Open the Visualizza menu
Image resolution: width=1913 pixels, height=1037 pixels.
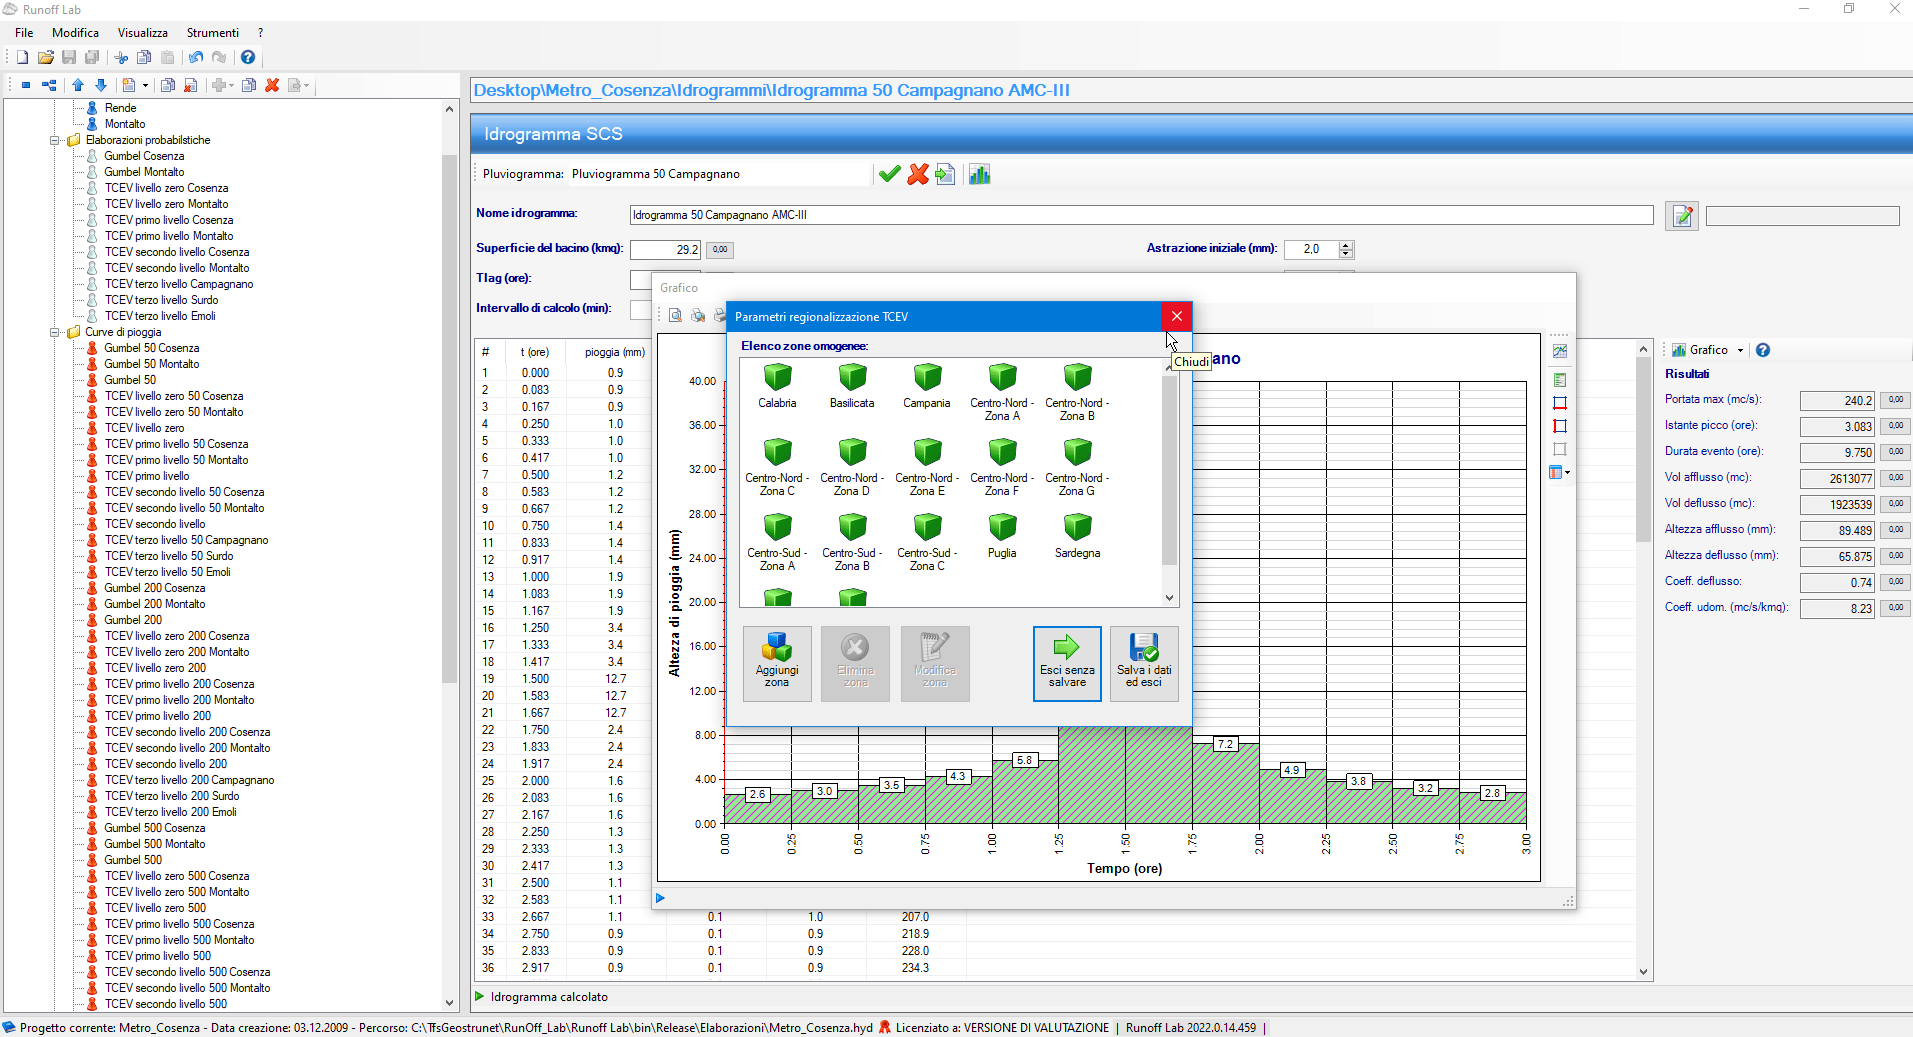pos(142,33)
